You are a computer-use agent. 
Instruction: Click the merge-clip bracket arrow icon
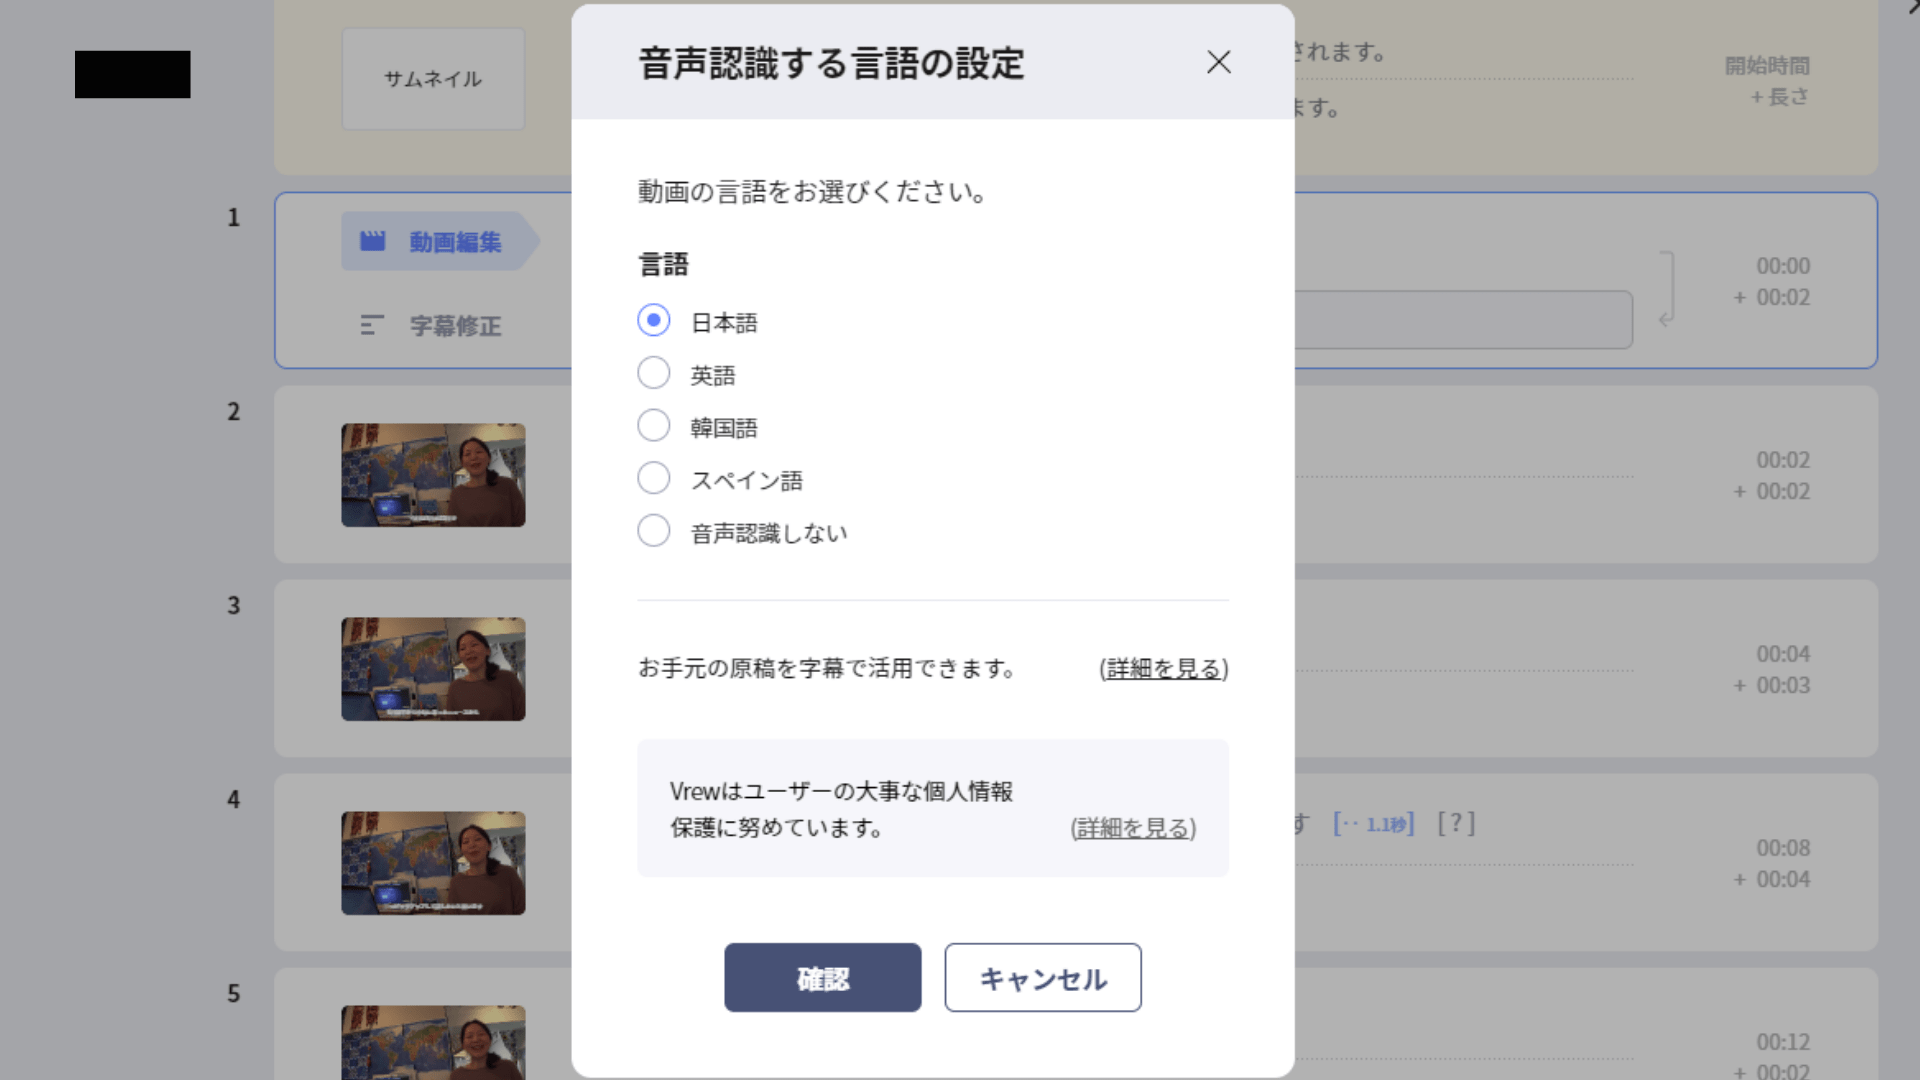1666,290
